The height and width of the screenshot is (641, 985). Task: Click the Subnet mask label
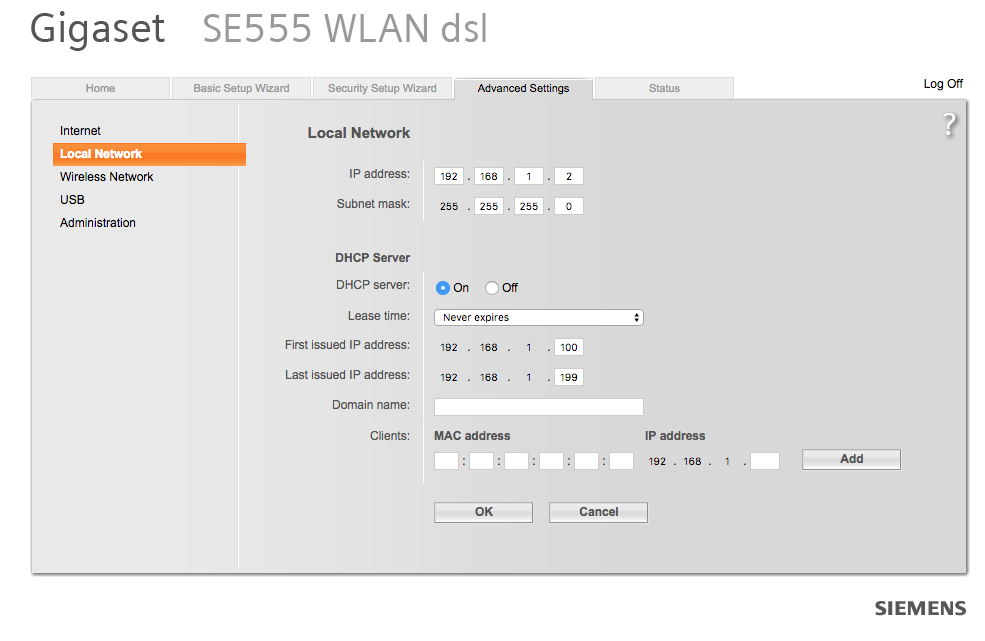(373, 204)
